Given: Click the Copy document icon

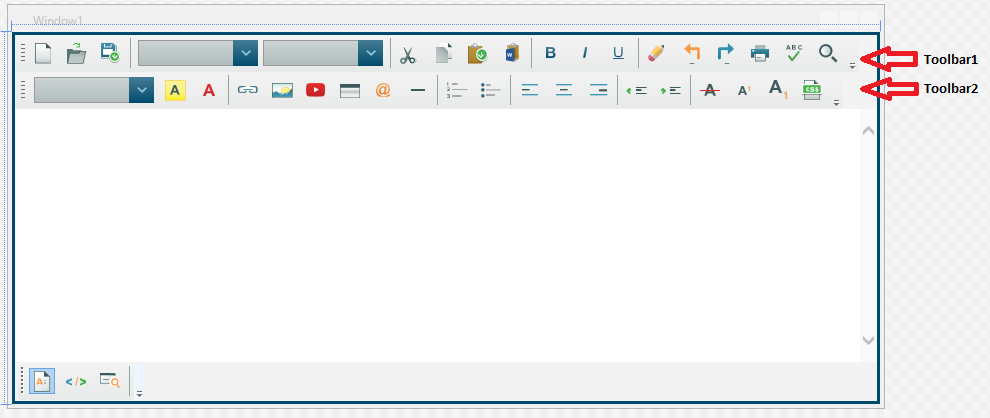Looking at the screenshot, I should coord(444,54).
